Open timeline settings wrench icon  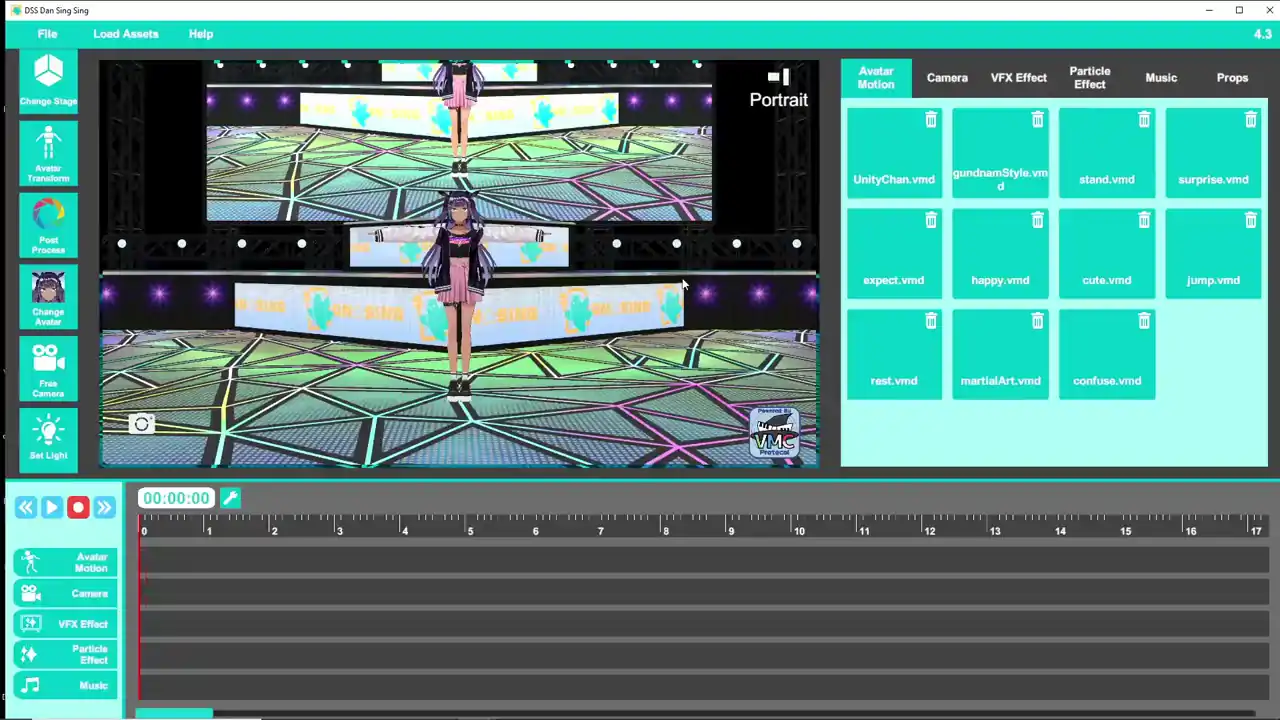click(x=230, y=498)
